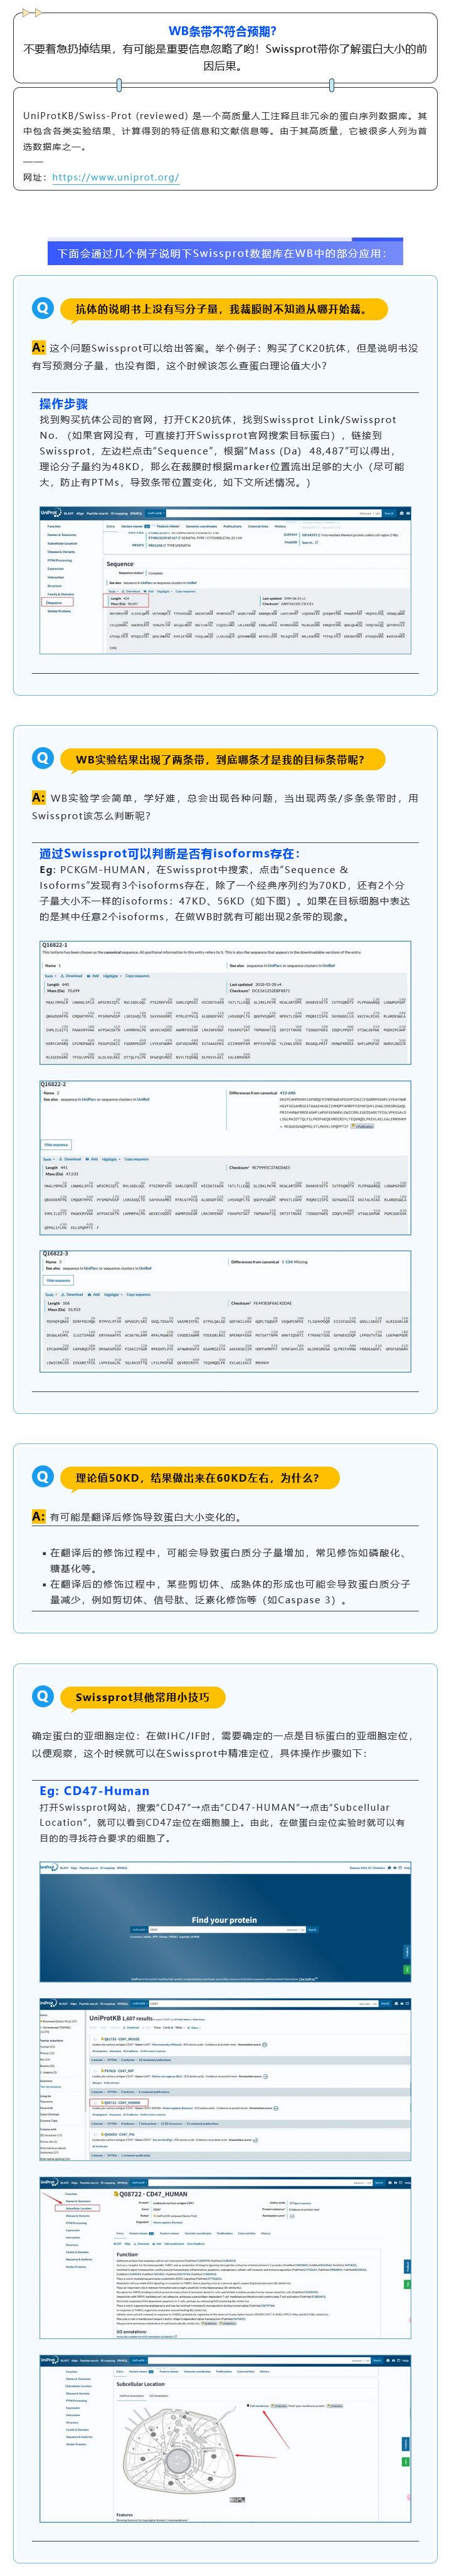Click the Q icon beside the two-bands question
This screenshot has width=449, height=2576.
pyautogui.click(x=42, y=758)
